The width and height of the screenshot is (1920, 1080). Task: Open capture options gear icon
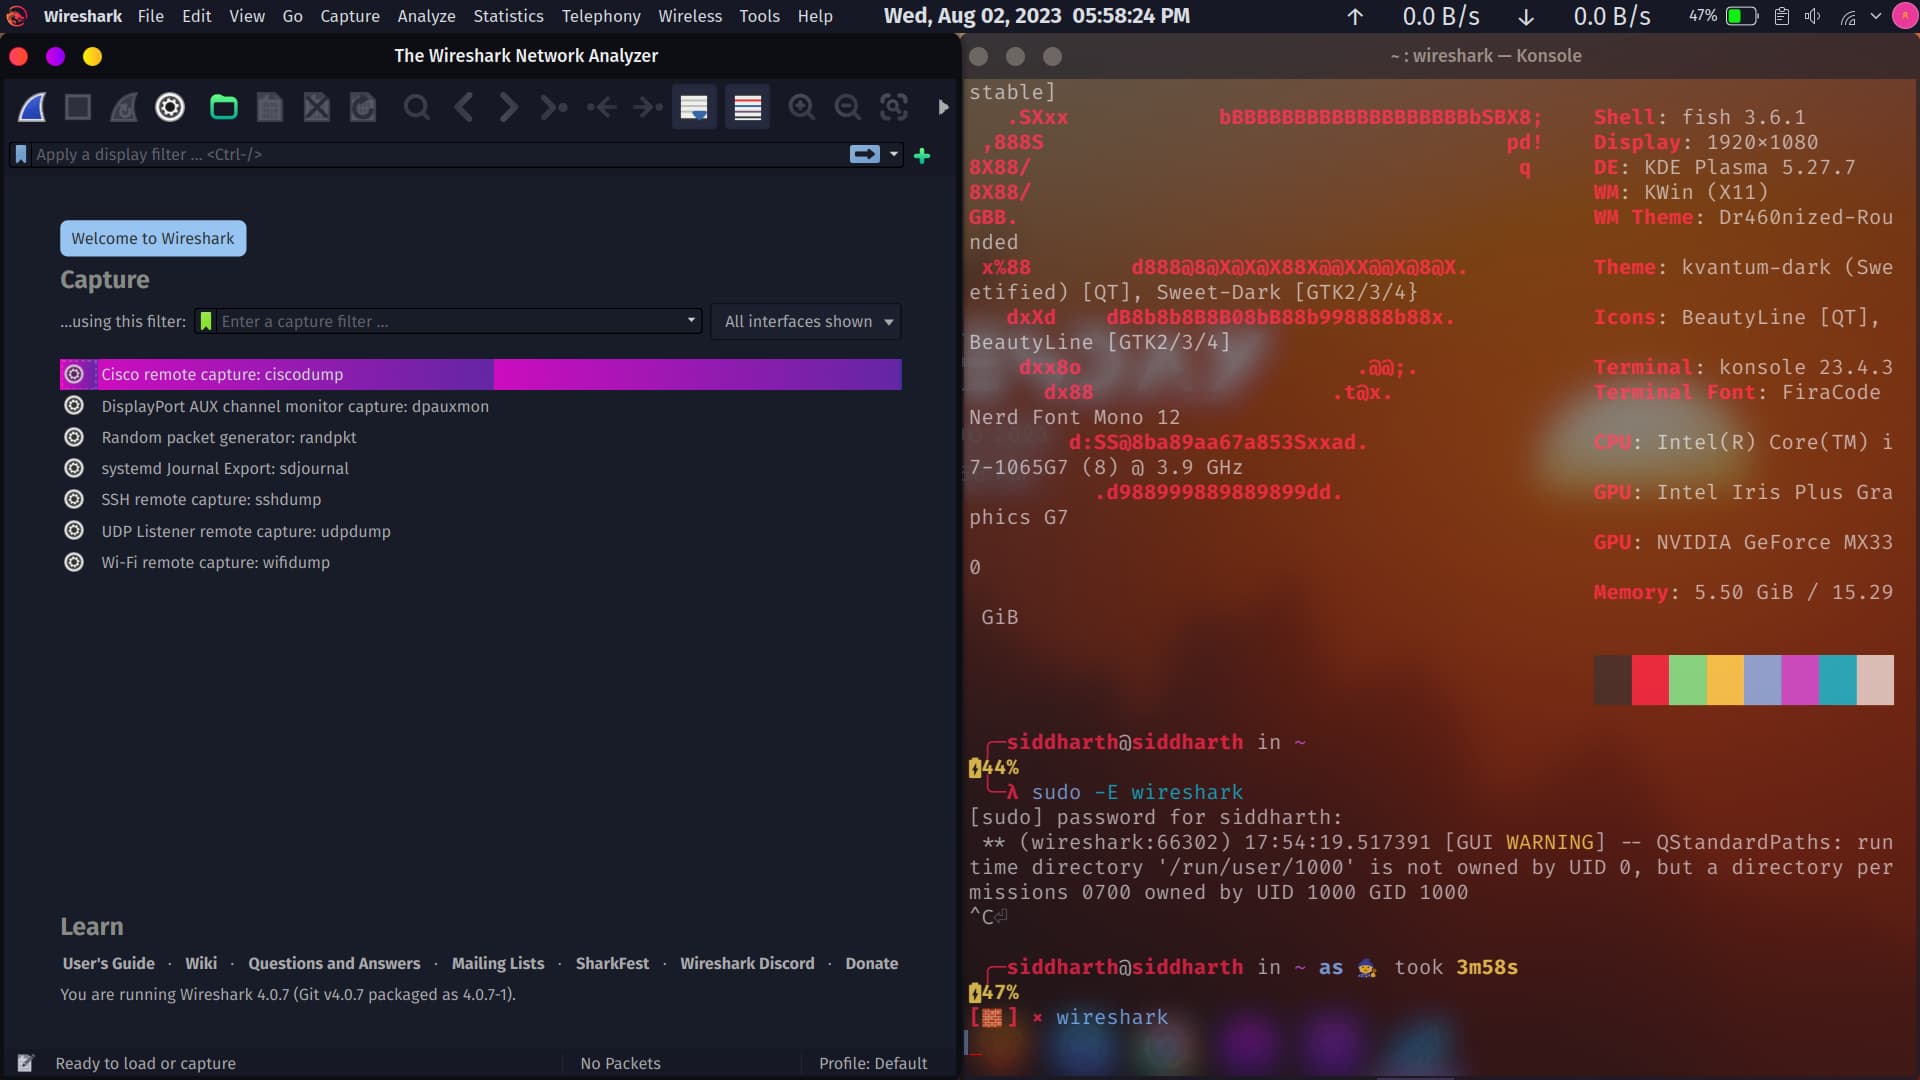170,107
